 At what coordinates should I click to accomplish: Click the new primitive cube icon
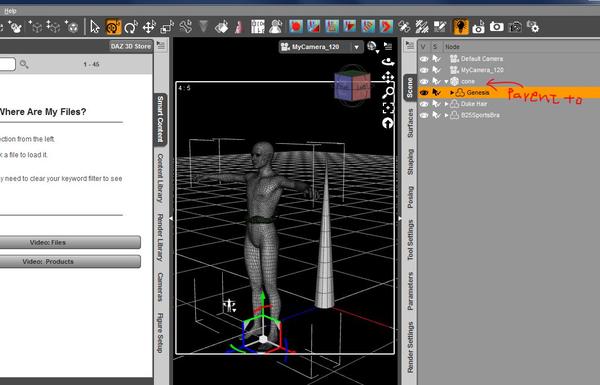click(36, 26)
